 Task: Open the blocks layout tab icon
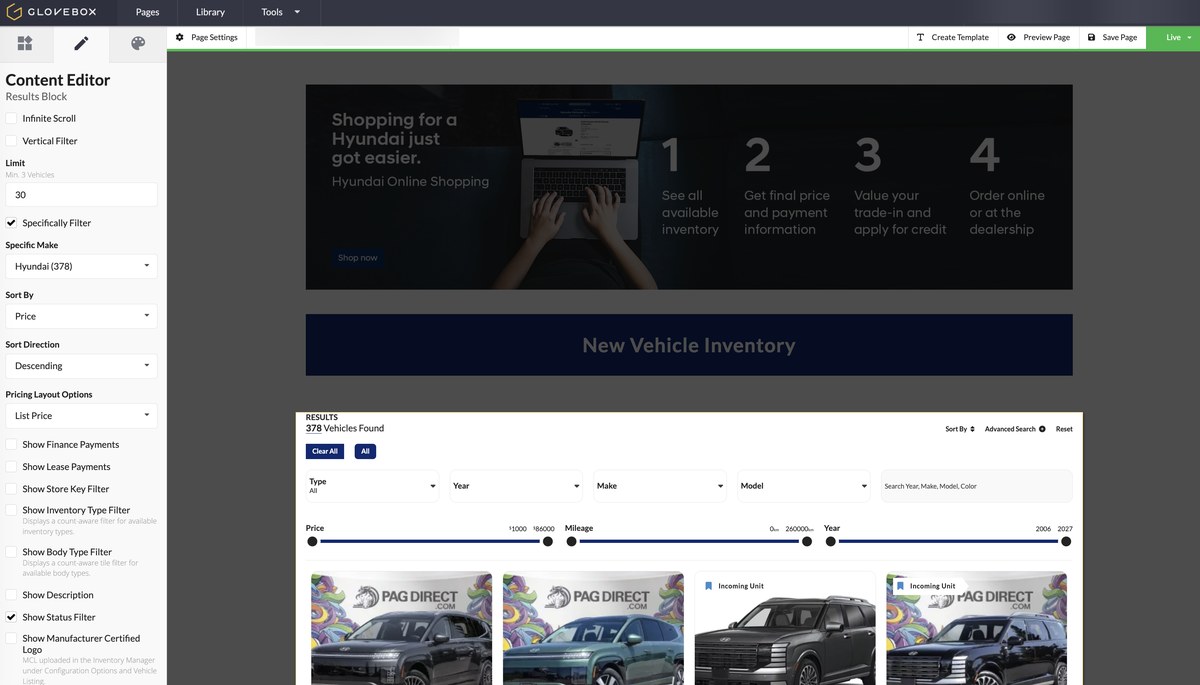(x=25, y=43)
